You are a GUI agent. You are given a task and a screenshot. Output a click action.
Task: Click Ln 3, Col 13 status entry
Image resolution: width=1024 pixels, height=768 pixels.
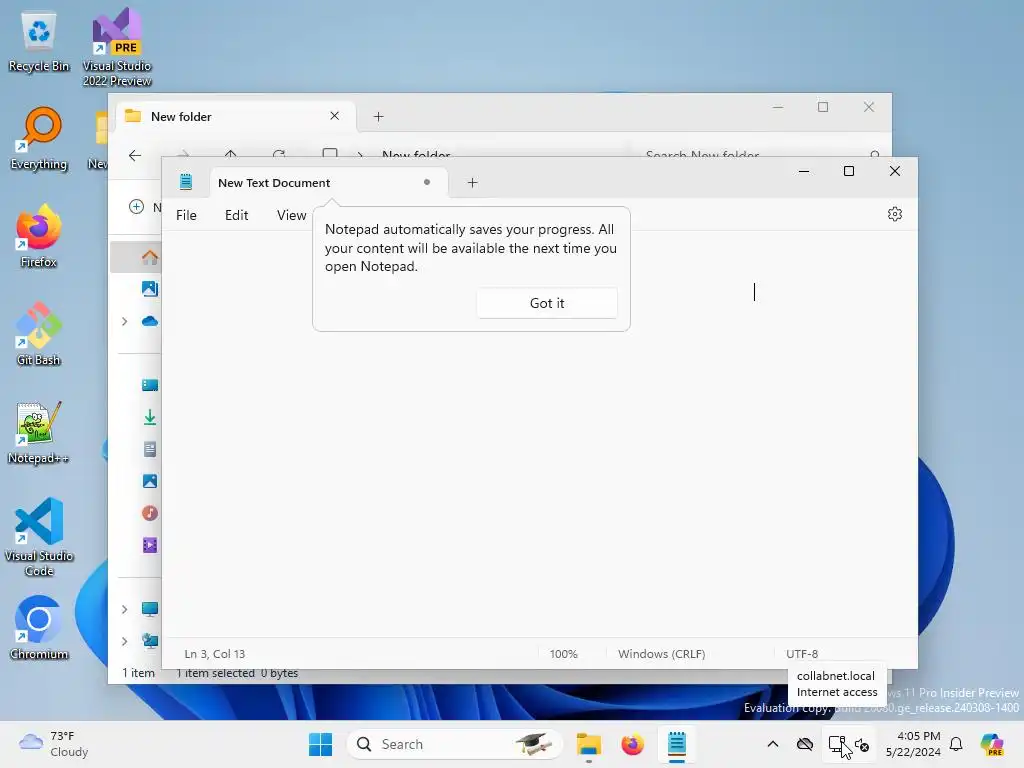pos(214,654)
